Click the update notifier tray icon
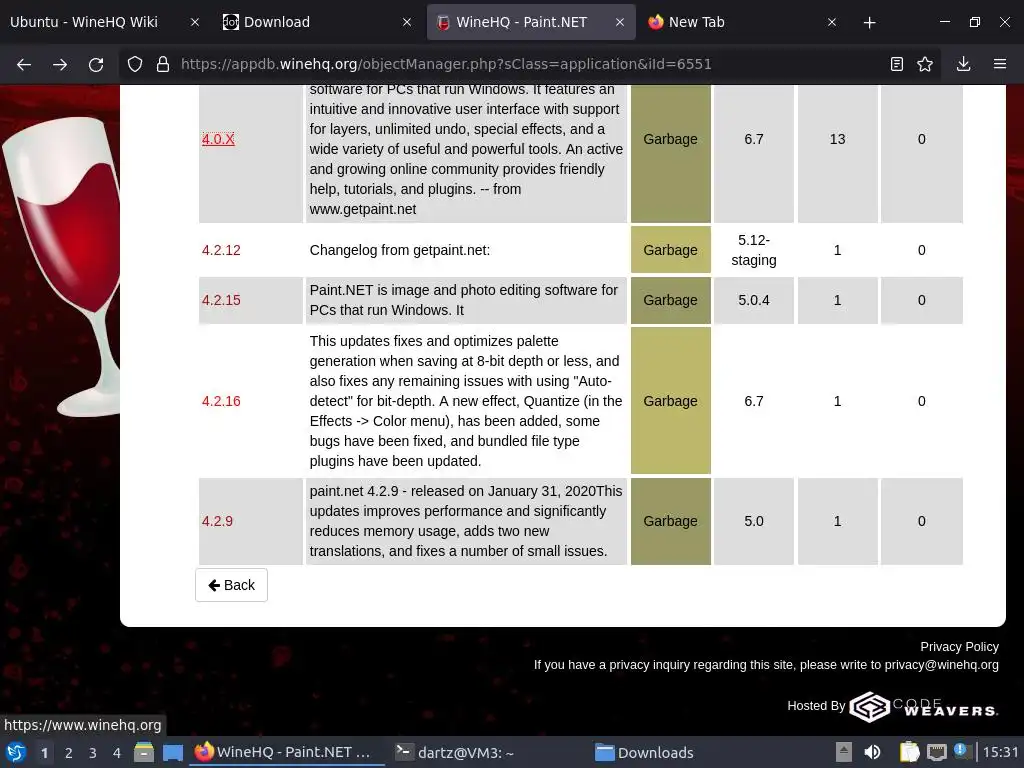The width and height of the screenshot is (1024, 768). click(x=961, y=751)
